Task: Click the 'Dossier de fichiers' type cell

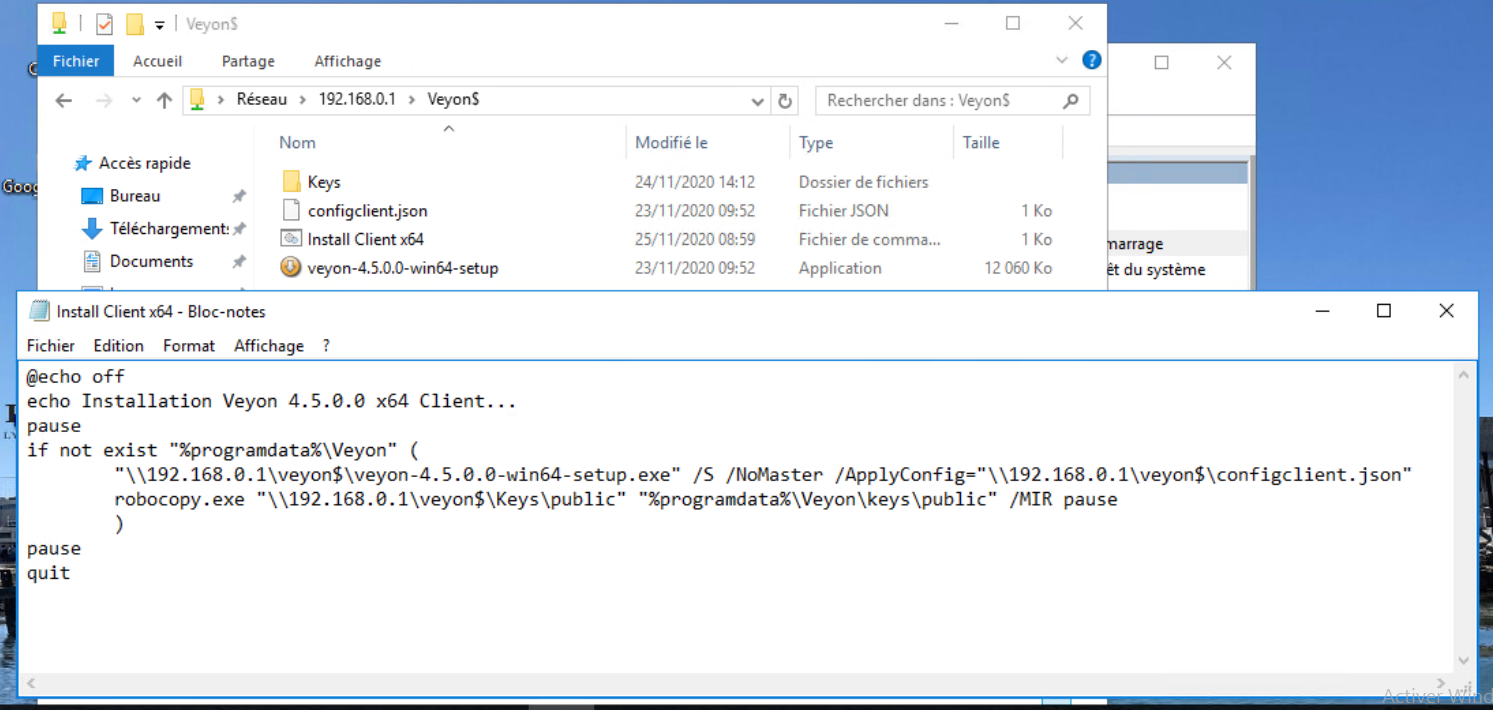Action: (x=863, y=182)
